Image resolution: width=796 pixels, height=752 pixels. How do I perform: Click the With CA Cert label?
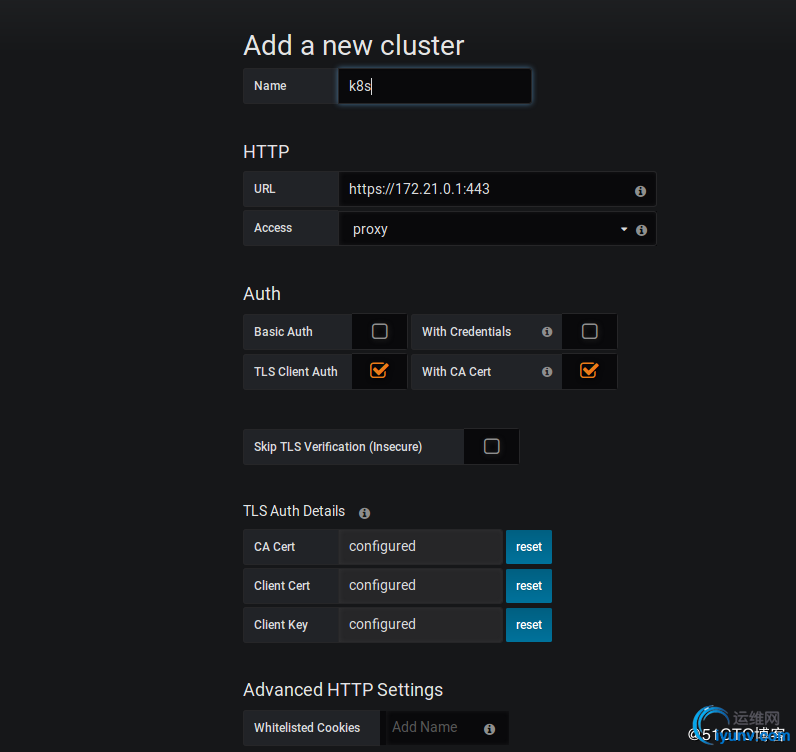tap(456, 372)
